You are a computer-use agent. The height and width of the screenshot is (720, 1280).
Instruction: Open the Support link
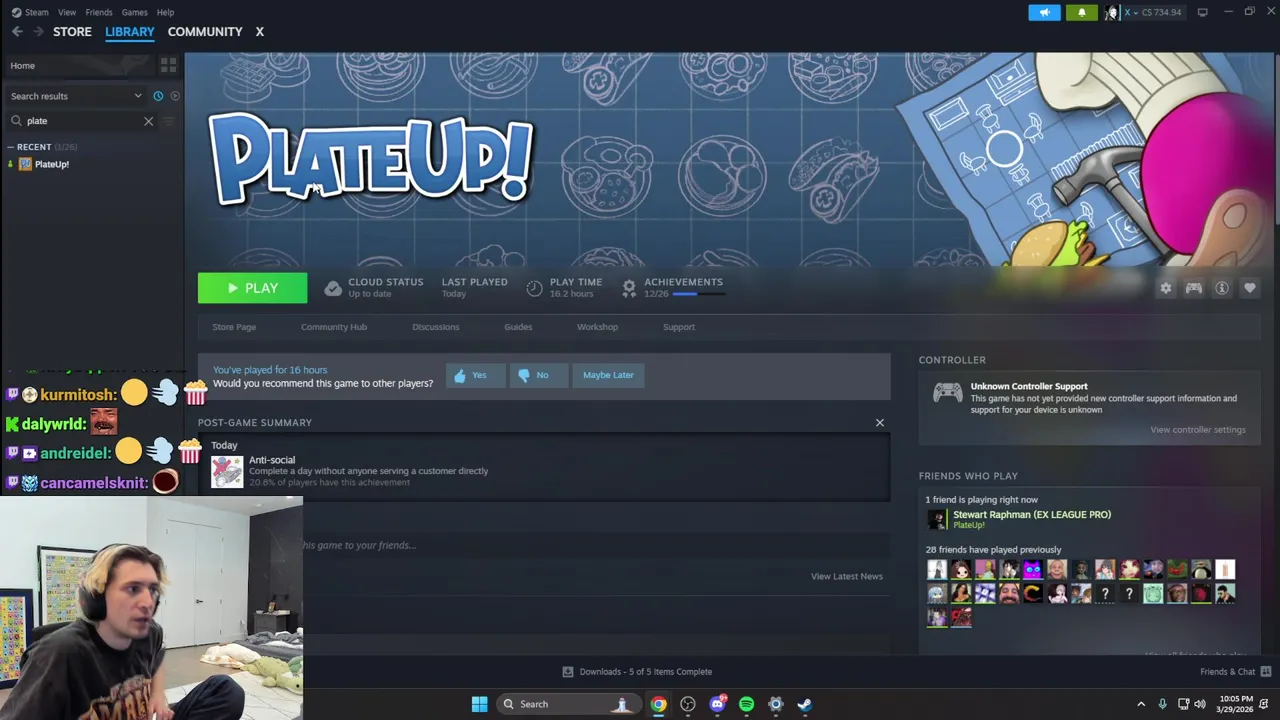pyautogui.click(x=679, y=327)
